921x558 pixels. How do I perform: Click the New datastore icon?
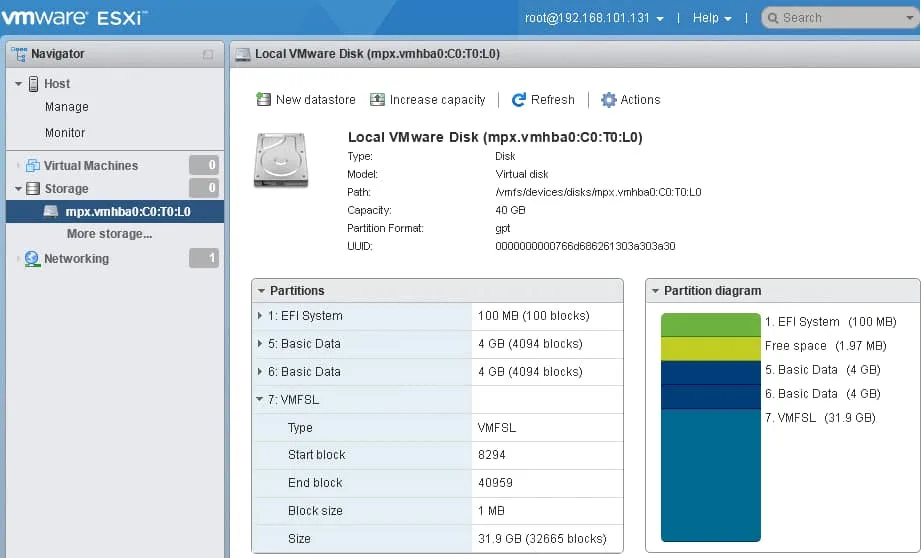(x=263, y=100)
